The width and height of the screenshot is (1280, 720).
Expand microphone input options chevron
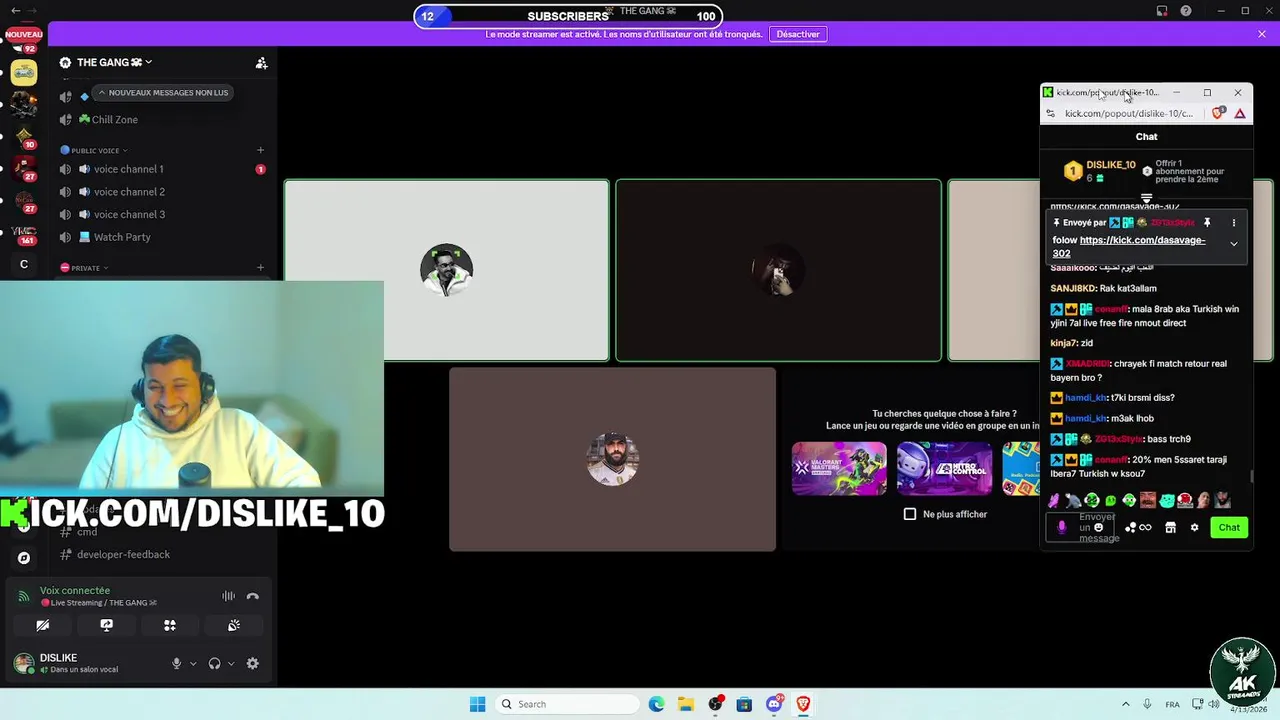(x=193, y=664)
